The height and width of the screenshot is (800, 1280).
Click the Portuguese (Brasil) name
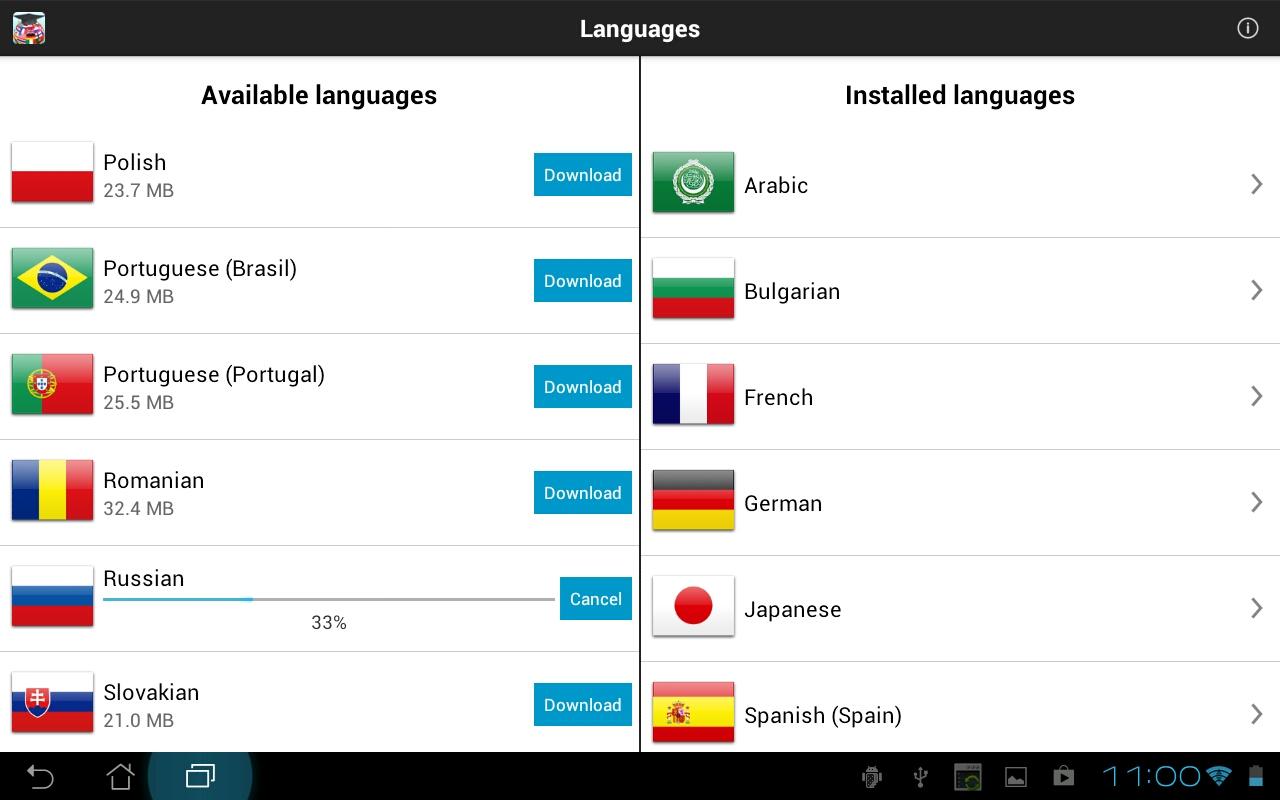pyautogui.click(x=200, y=269)
